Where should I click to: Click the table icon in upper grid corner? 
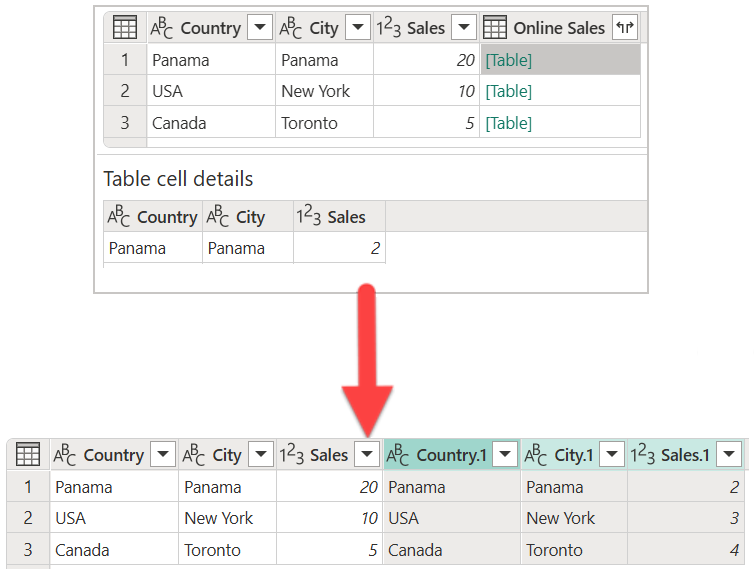pos(125,27)
